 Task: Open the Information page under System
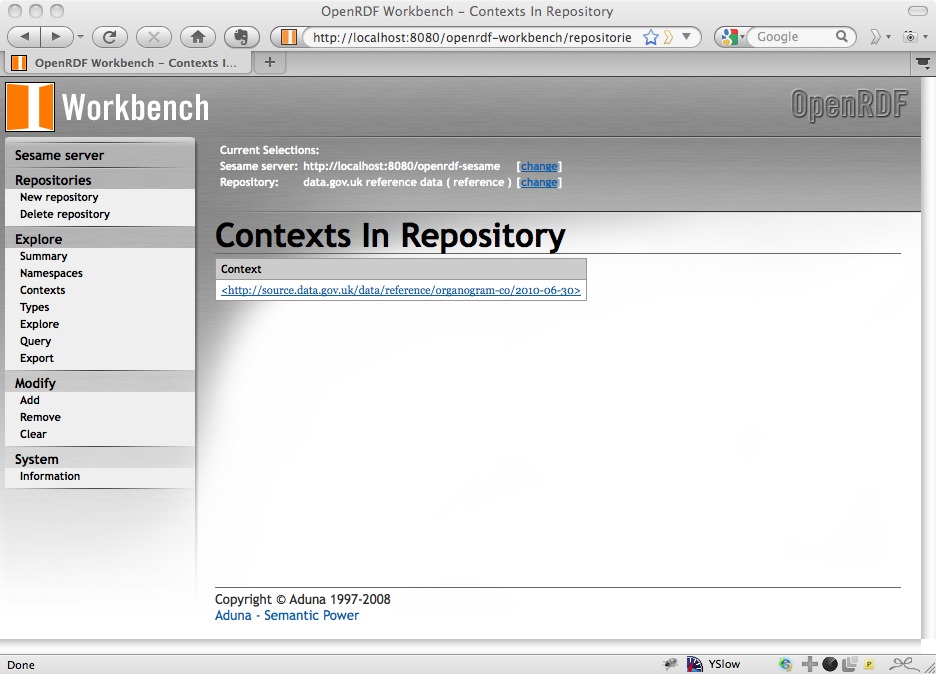(x=50, y=476)
